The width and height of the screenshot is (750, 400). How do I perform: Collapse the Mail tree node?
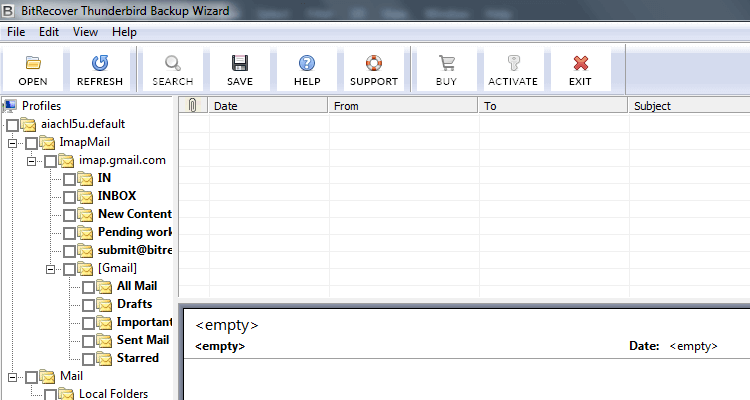(12, 378)
